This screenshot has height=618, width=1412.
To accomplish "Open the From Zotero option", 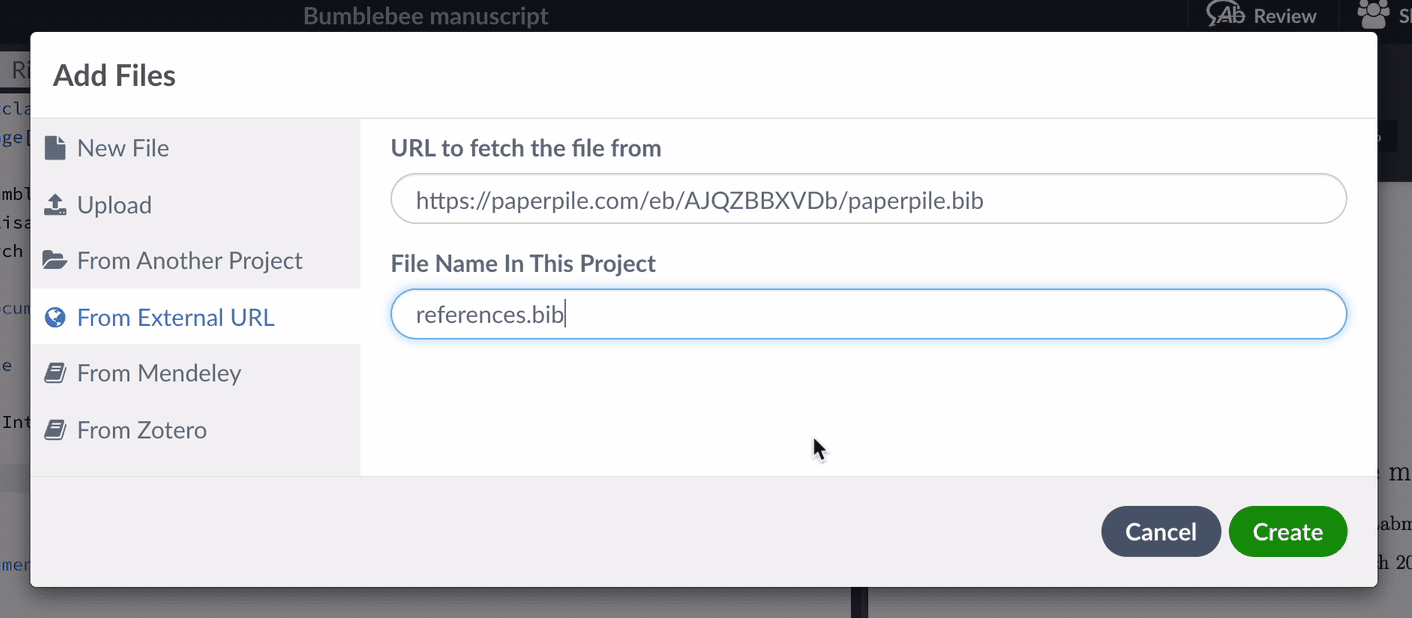I will (x=142, y=431).
